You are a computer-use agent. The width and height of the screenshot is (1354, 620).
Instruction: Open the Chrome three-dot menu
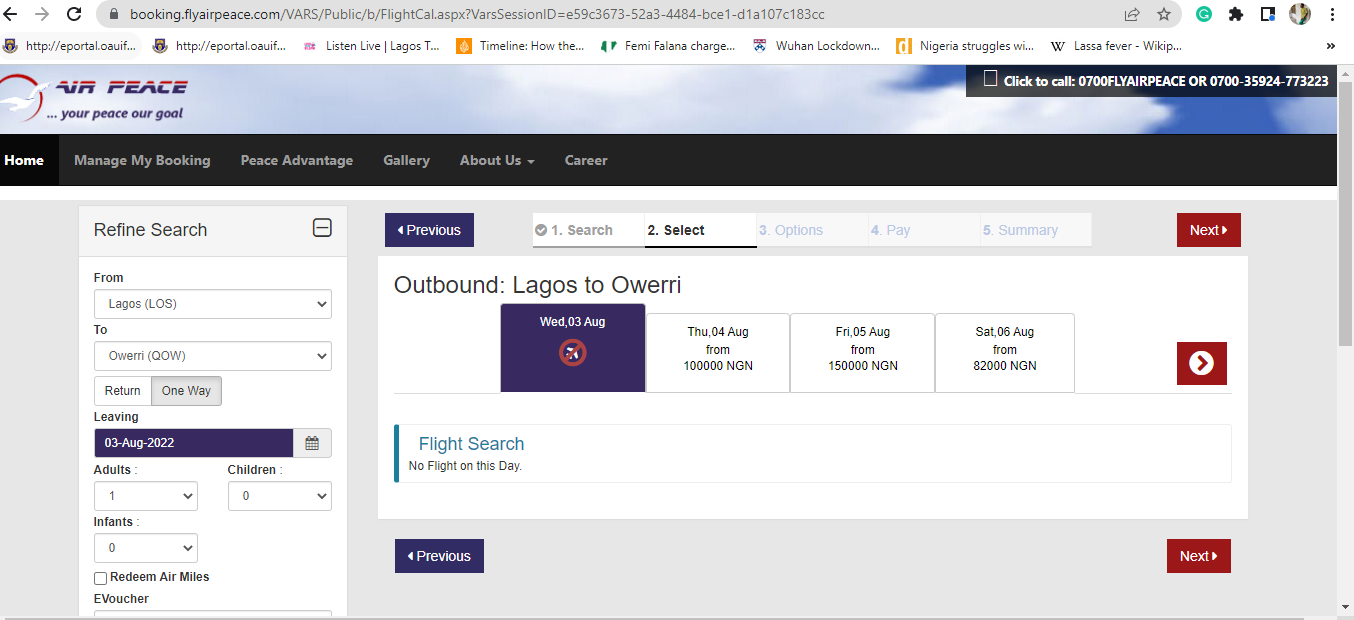pos(1333,14)
